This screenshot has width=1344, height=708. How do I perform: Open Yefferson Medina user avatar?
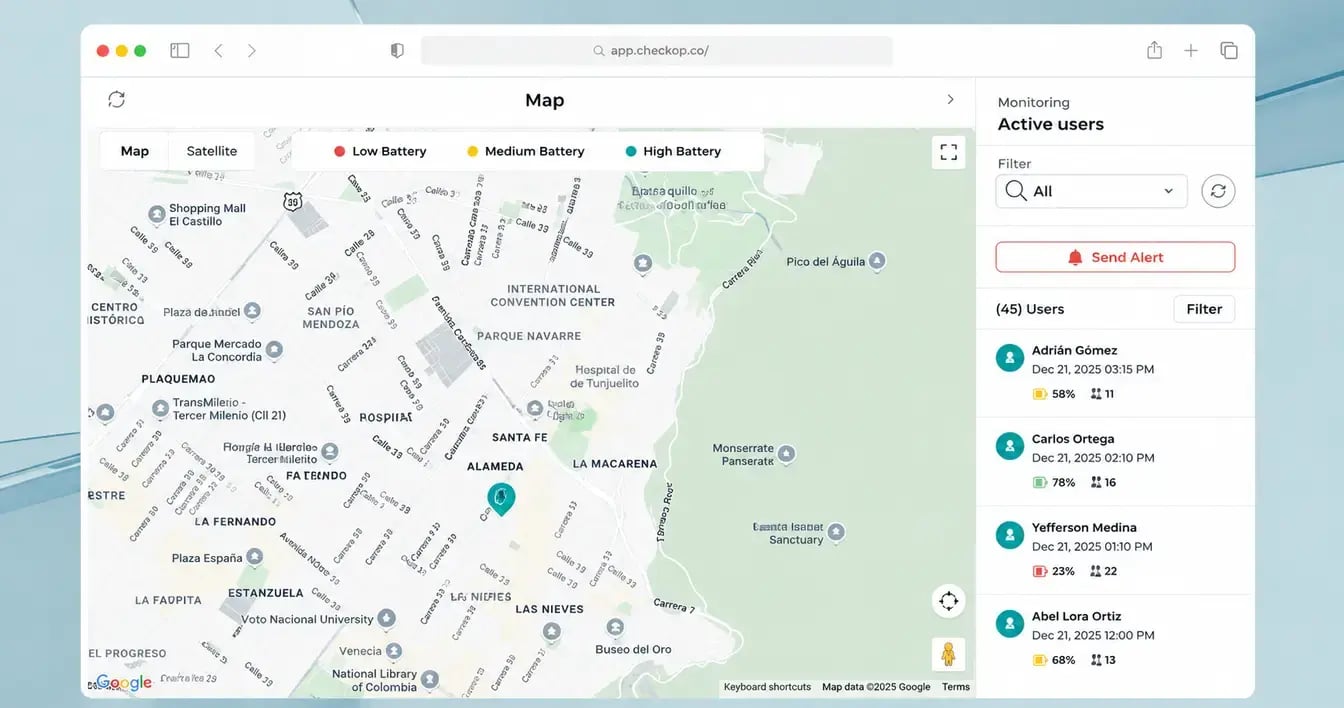click(1010, 534)
